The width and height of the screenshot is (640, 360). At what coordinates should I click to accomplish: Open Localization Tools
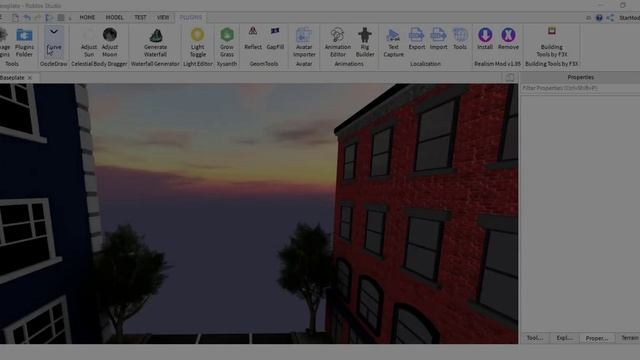(460, 39)
